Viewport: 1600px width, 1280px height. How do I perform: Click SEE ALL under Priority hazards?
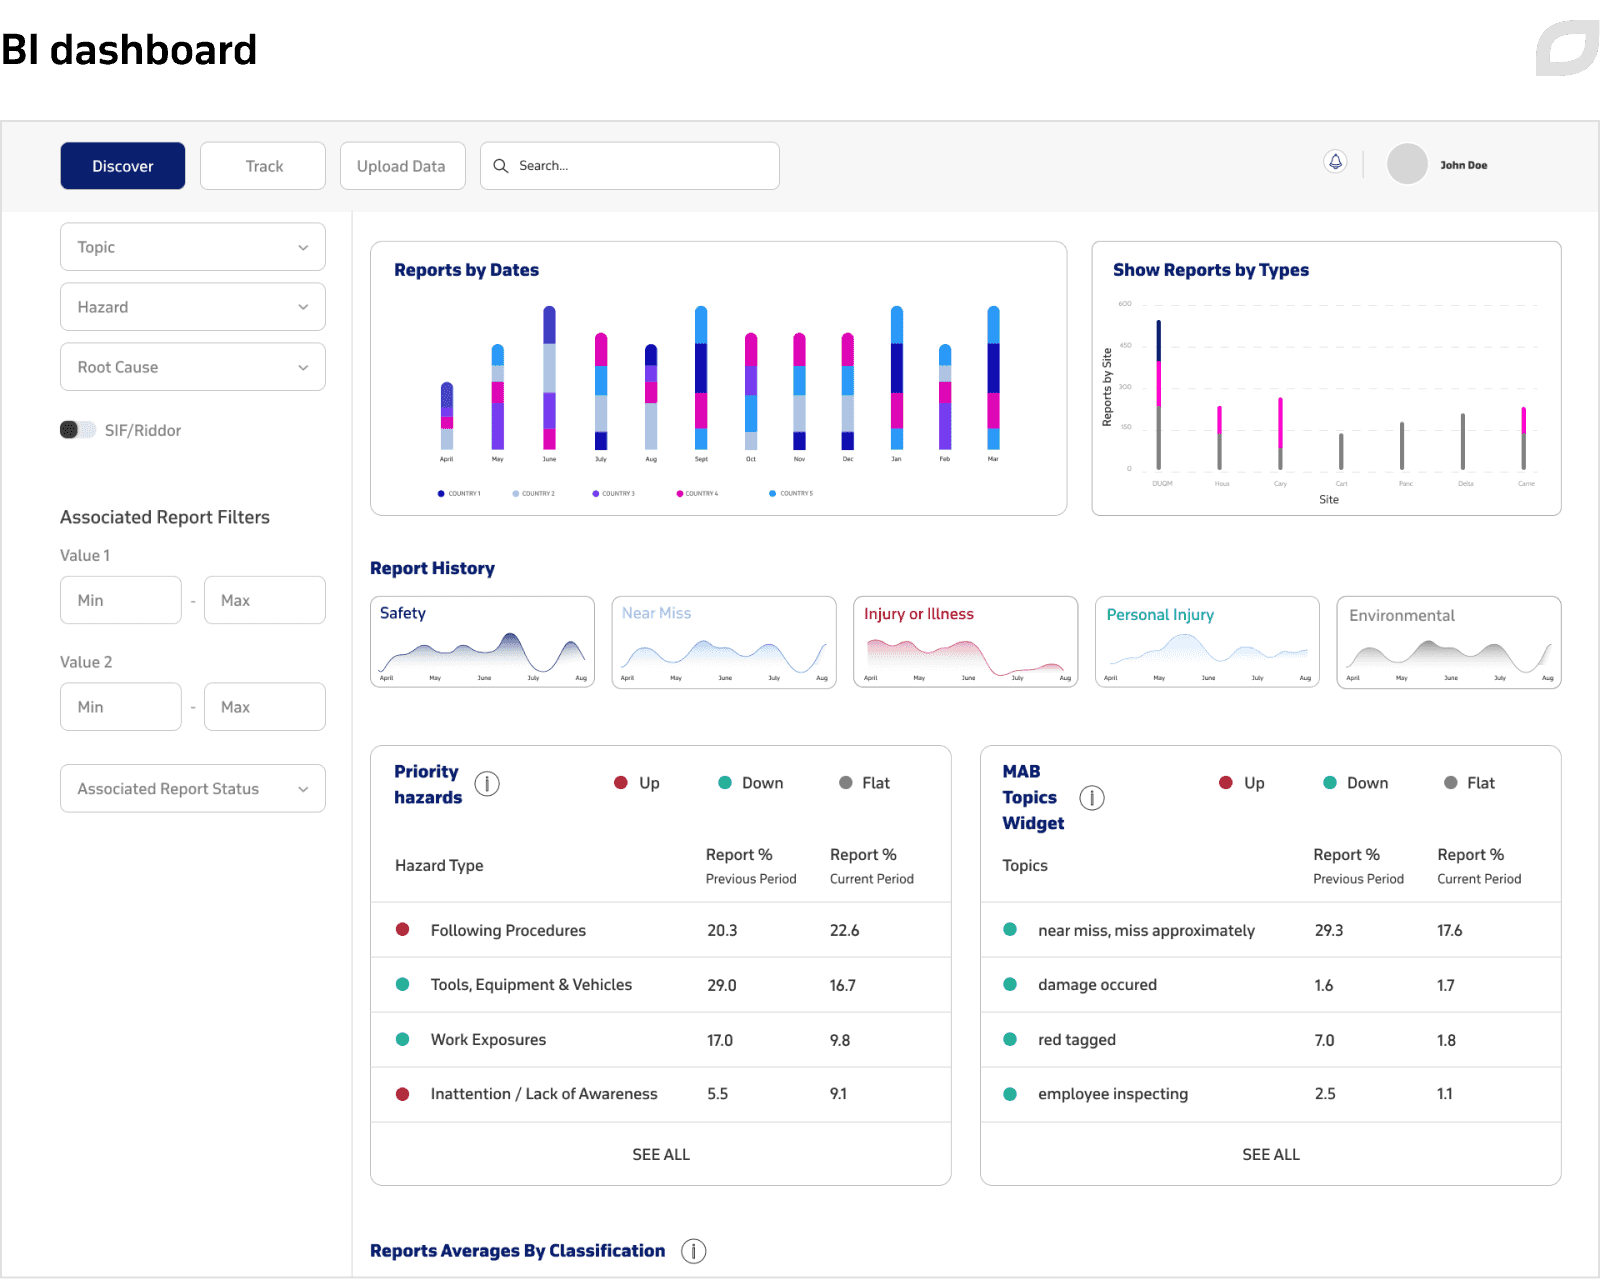[661, 1155]
